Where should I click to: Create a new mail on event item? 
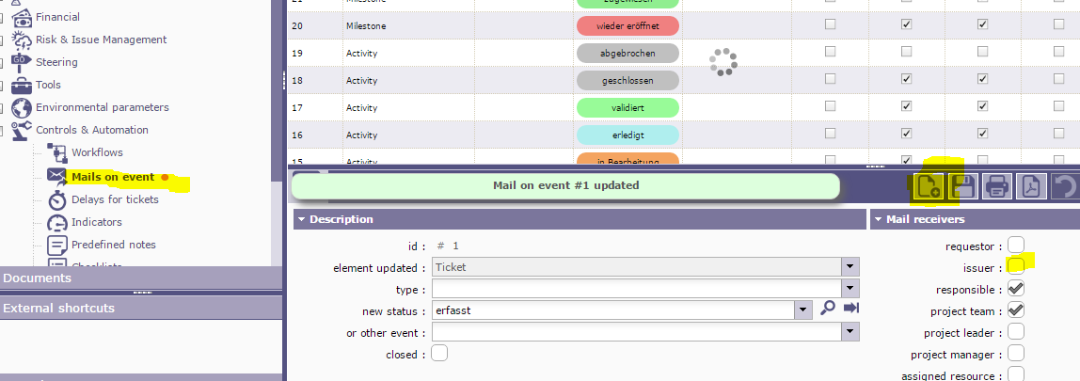click(927, 186)
